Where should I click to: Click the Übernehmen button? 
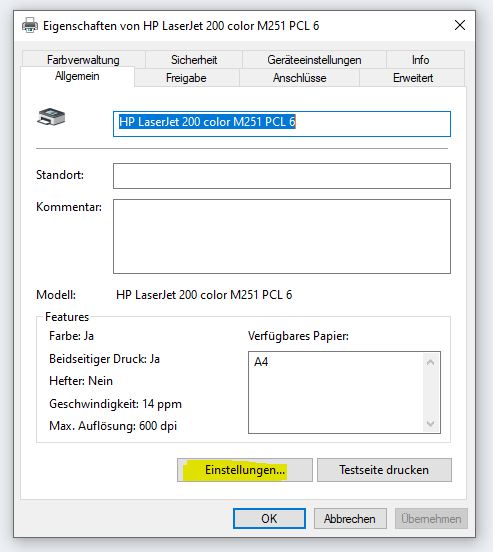point(431,519)
